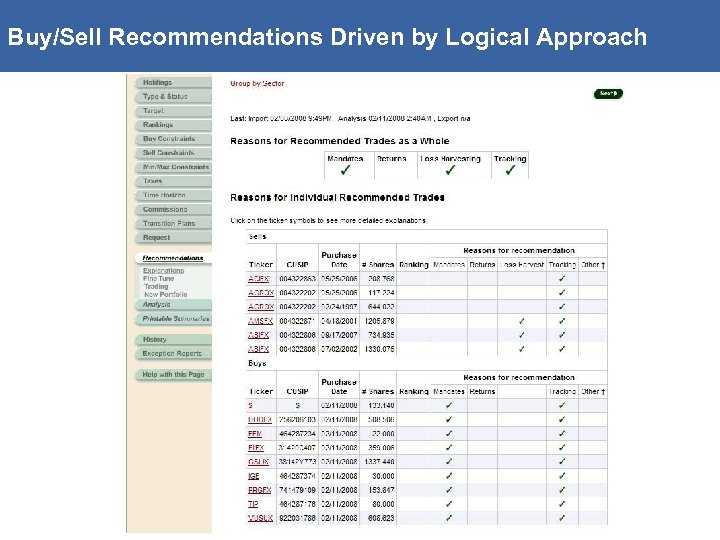The image size is (720, 540).
Task: Select the Target sidebar item
Action: 174,111
